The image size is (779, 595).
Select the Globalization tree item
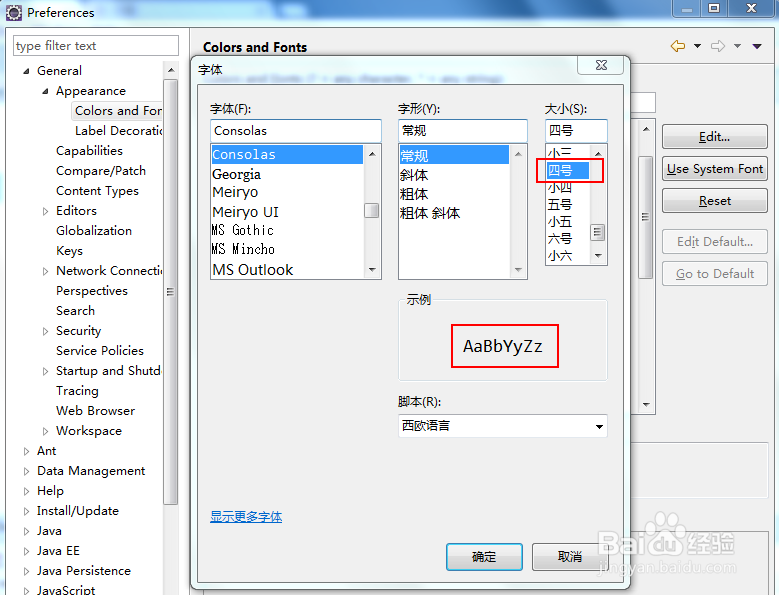(94, 231)
